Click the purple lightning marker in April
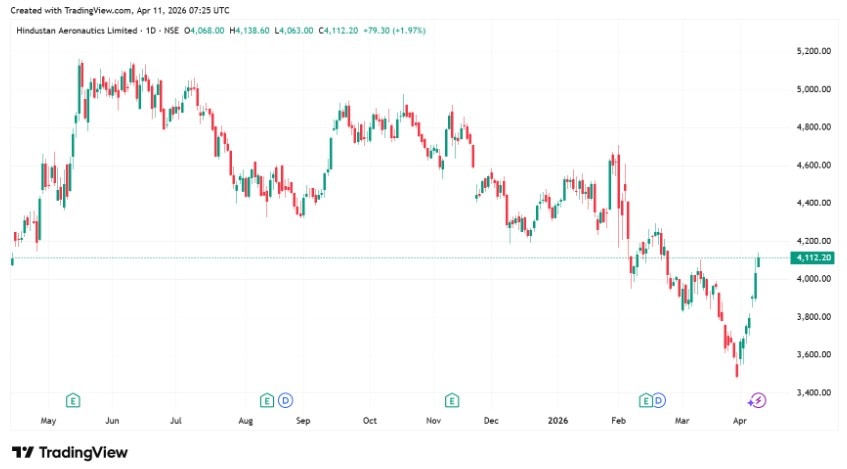The height and width of the screenshot is (469, 847). (x=757, y=400)
